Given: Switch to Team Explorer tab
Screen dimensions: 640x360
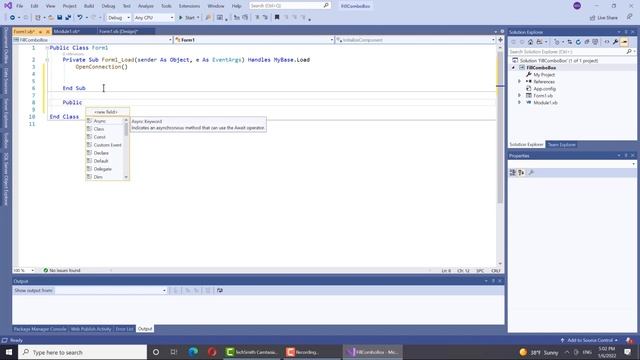Looking at the screenshot, I should [561, 145].
